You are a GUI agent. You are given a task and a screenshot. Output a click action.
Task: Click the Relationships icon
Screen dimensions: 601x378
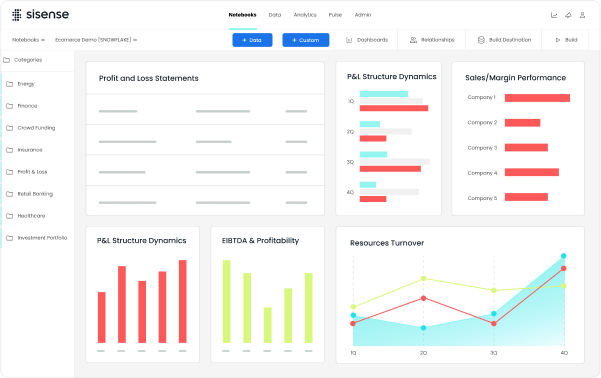(x=413, y=40)
